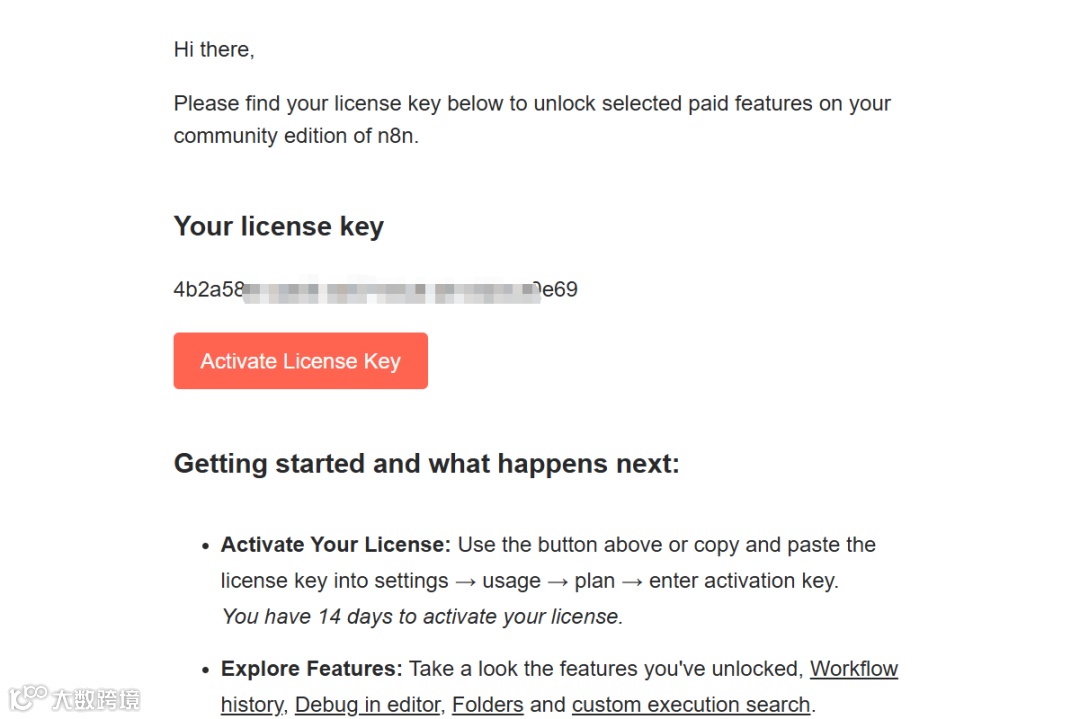Click the bold "Explore Features:" label
This screenshot has width=1080, height=719.
(311, 669)
